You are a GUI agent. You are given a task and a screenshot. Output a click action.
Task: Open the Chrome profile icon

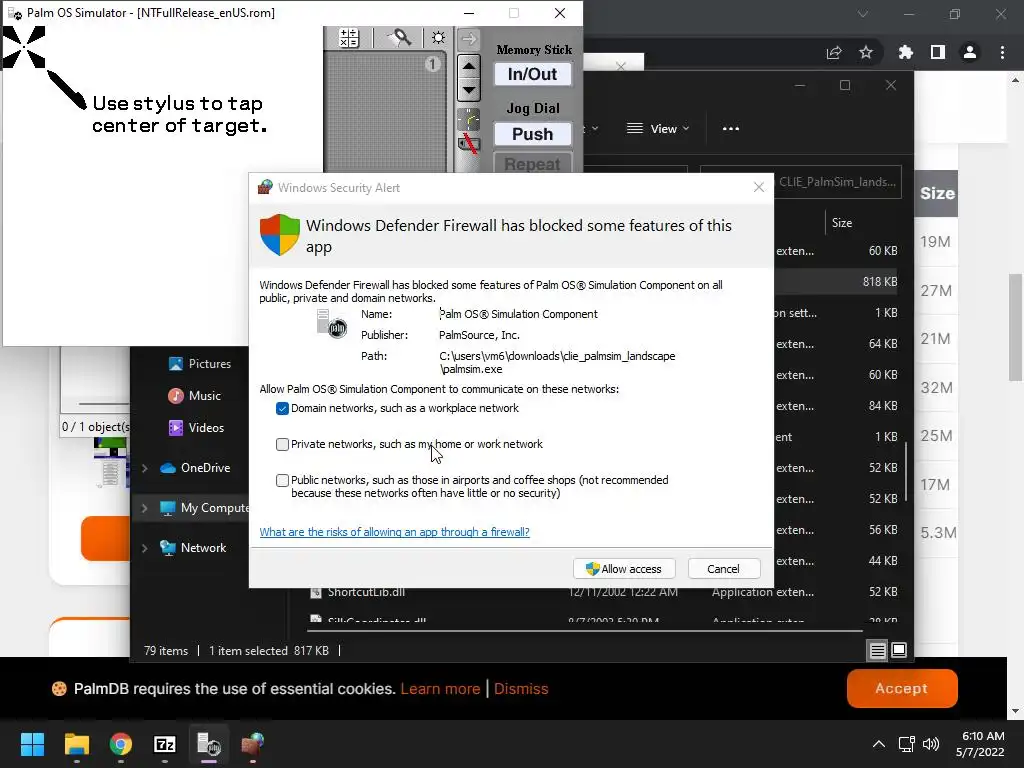point(970,52)
